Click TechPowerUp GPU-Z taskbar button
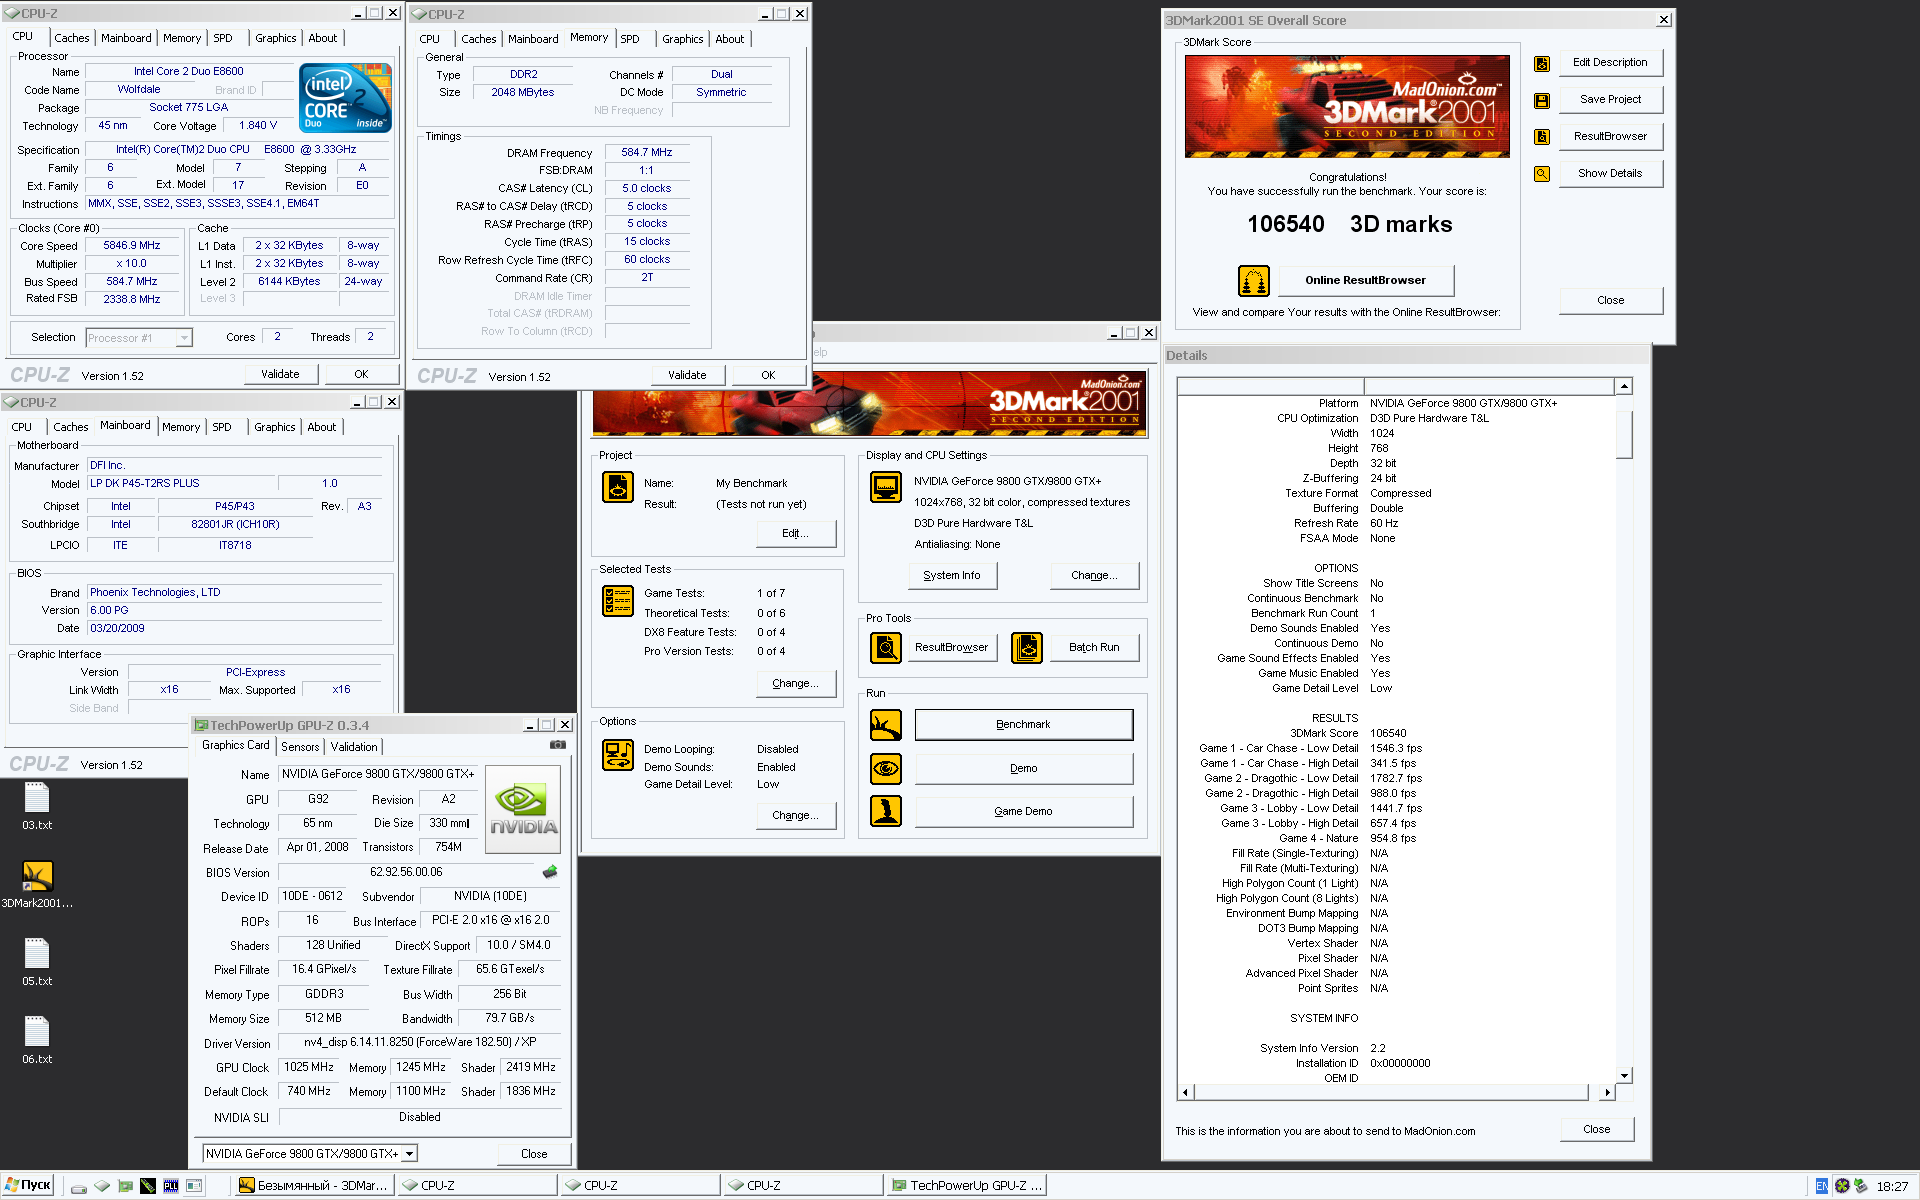This screenshot has height=1200, width=1920. (967, 1186)
